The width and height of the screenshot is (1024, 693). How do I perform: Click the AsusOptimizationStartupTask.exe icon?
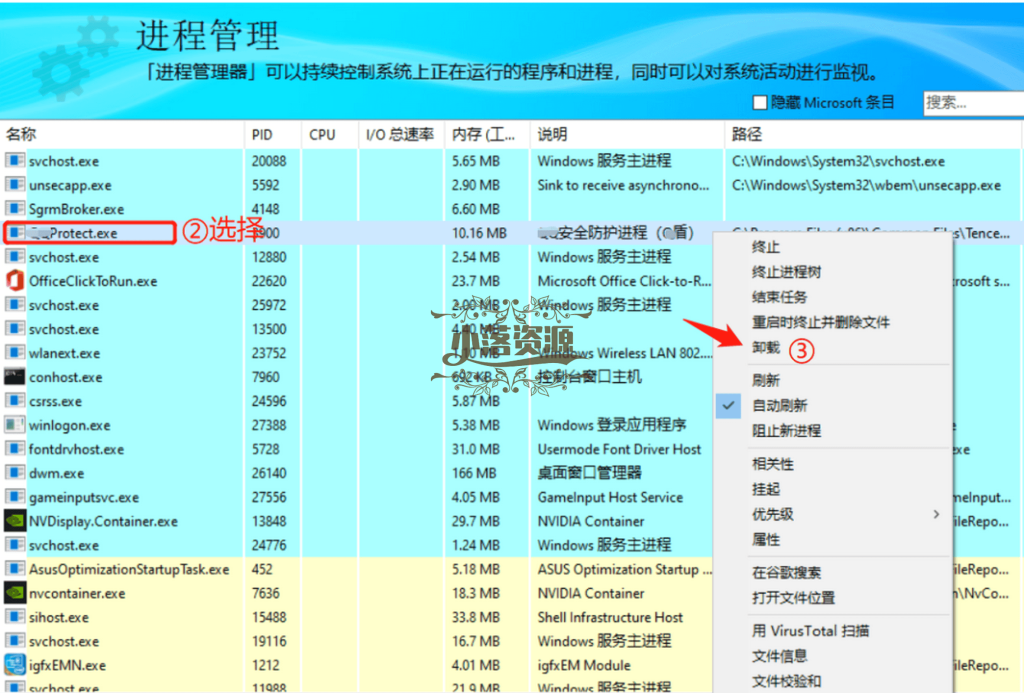(14, 569)
